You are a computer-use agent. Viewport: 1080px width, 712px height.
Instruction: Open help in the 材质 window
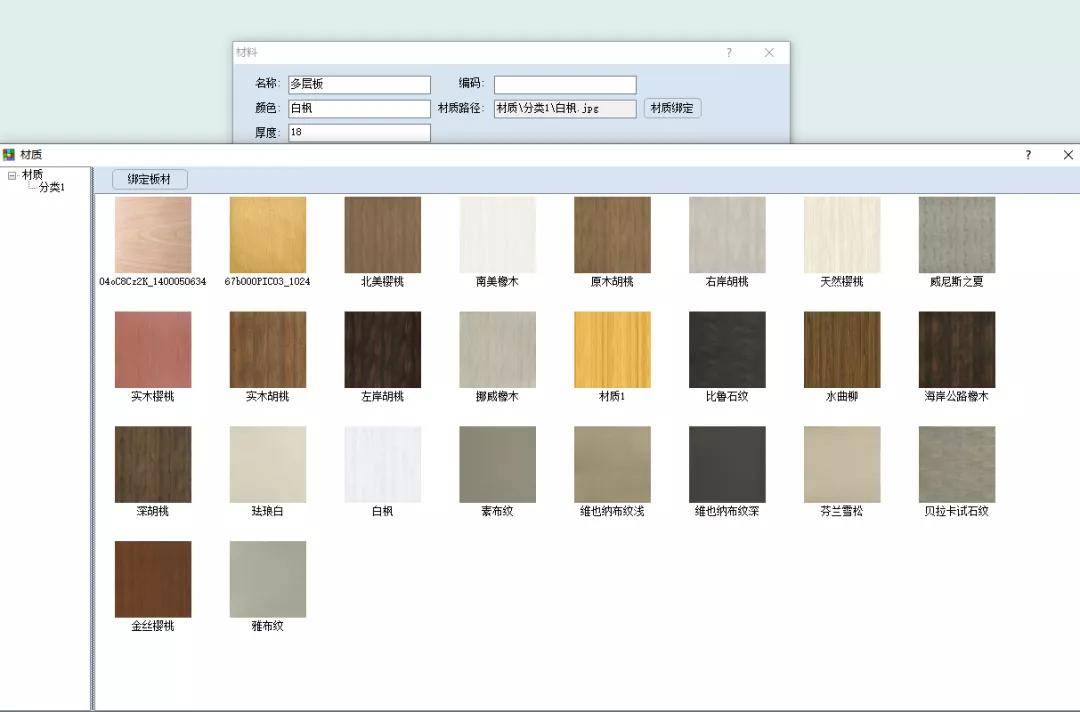click(x=1028, y=155)
